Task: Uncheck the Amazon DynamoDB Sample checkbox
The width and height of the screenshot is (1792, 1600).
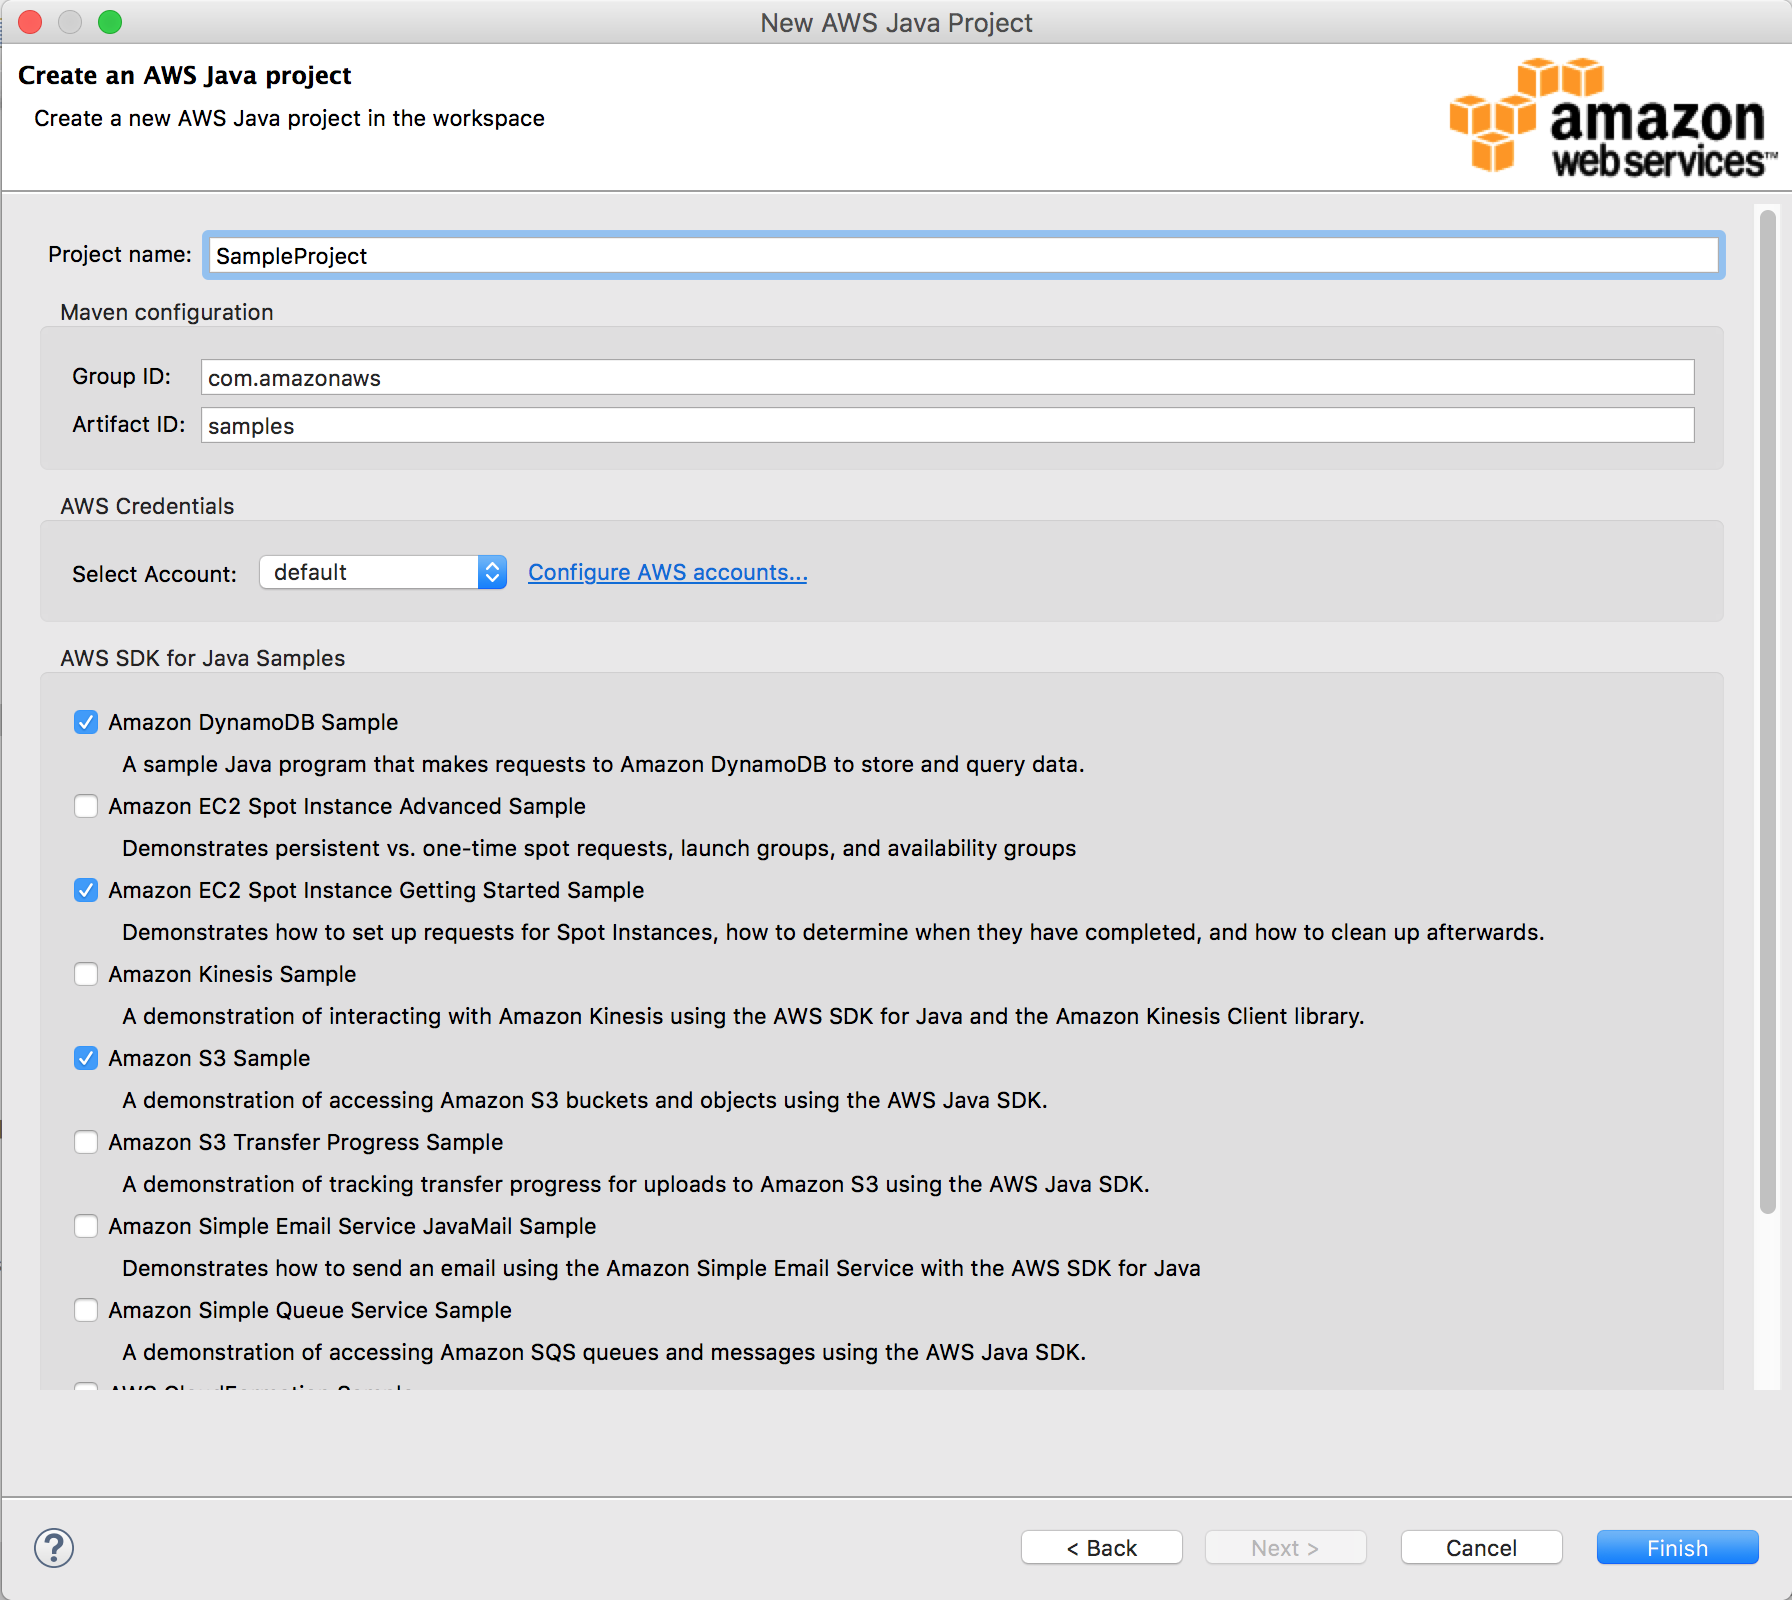Action: pyautogui.click(x=86, y=722)
